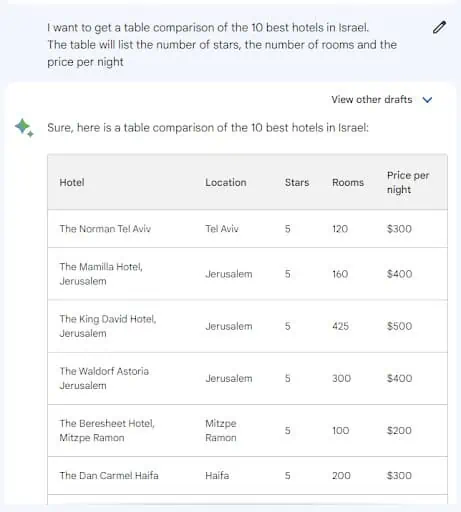Select The Norman Tel Aviv cell
This screenshot has height=512, width=461.
105,229
